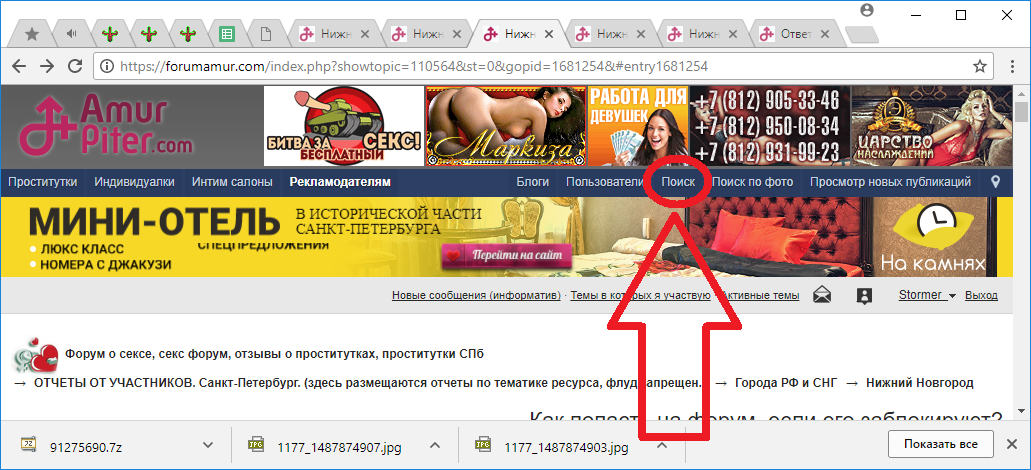Click the address bar URL field
The width and height of the screenshot is (1031, 470).
pyautogui.click(x=540, y=67)
